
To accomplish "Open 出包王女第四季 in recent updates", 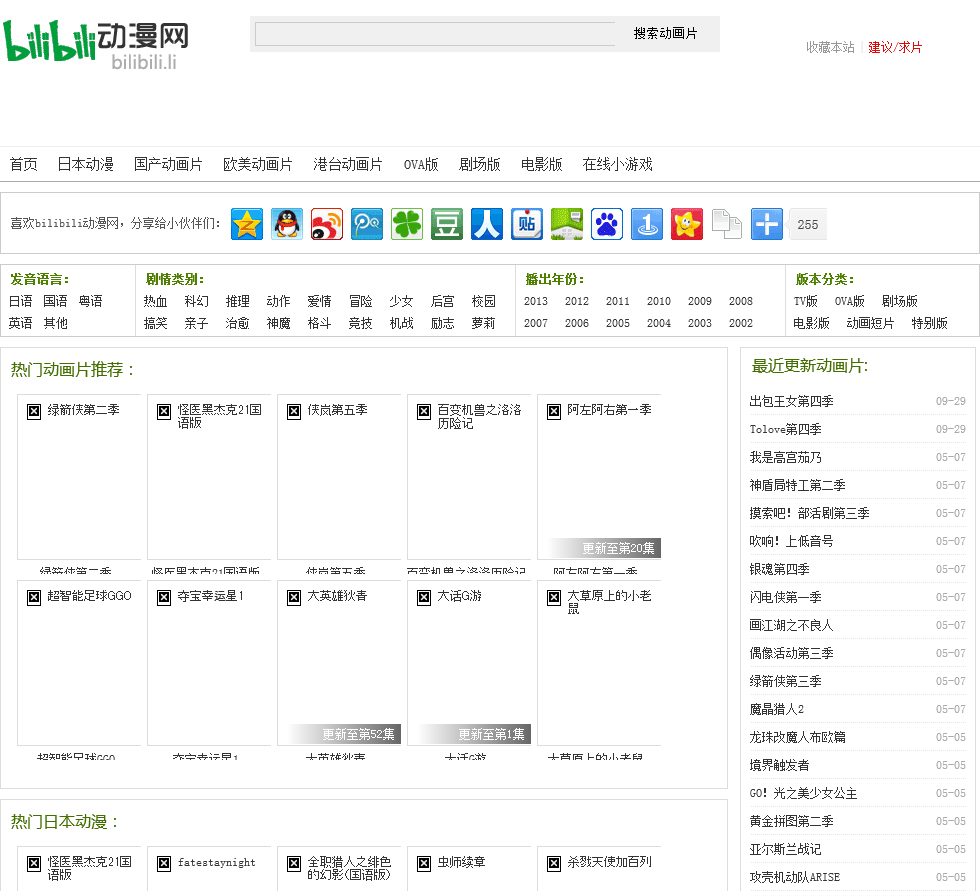I will click(x=791, y=401).
